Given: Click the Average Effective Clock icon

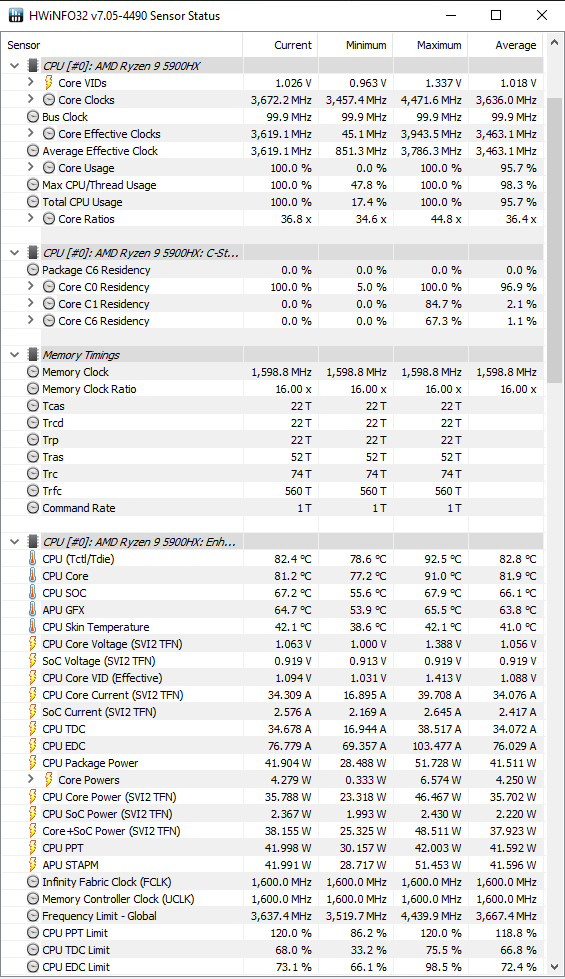Looking at the screenshot, I should [33, 150].
